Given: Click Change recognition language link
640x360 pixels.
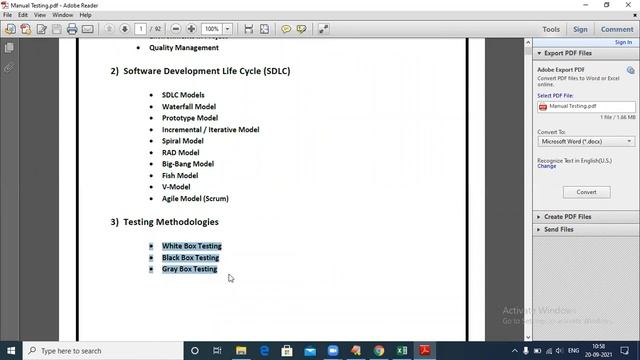Looking at the screenshot, I should coord(547,166).
